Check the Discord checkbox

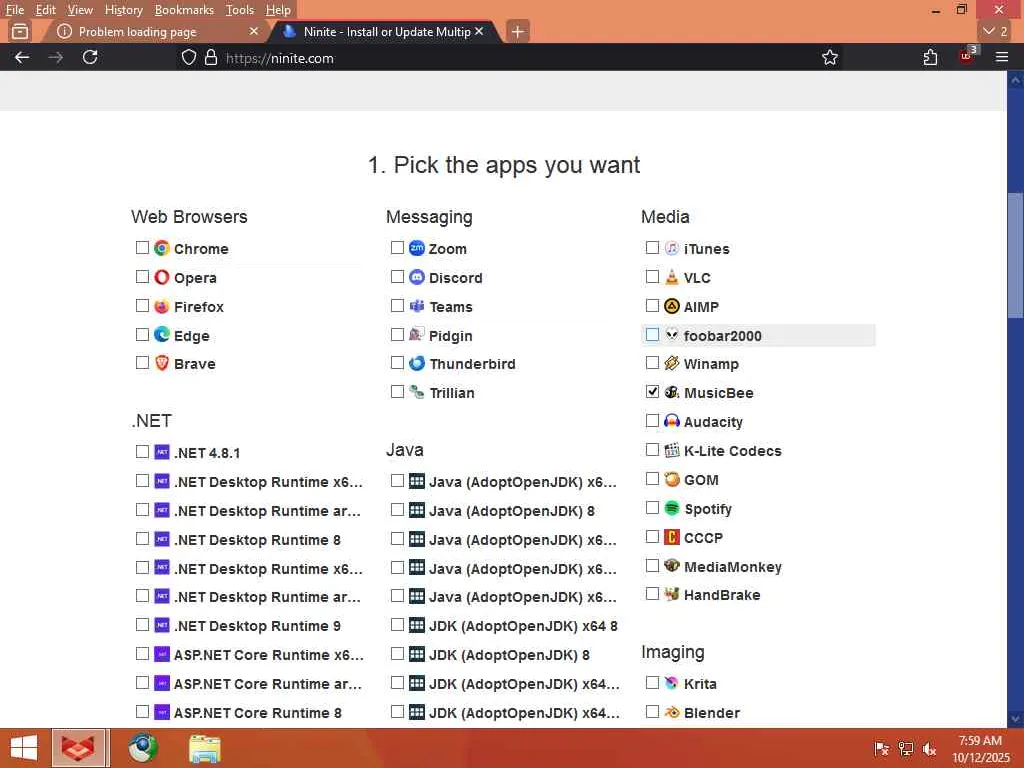click(397, 277)
